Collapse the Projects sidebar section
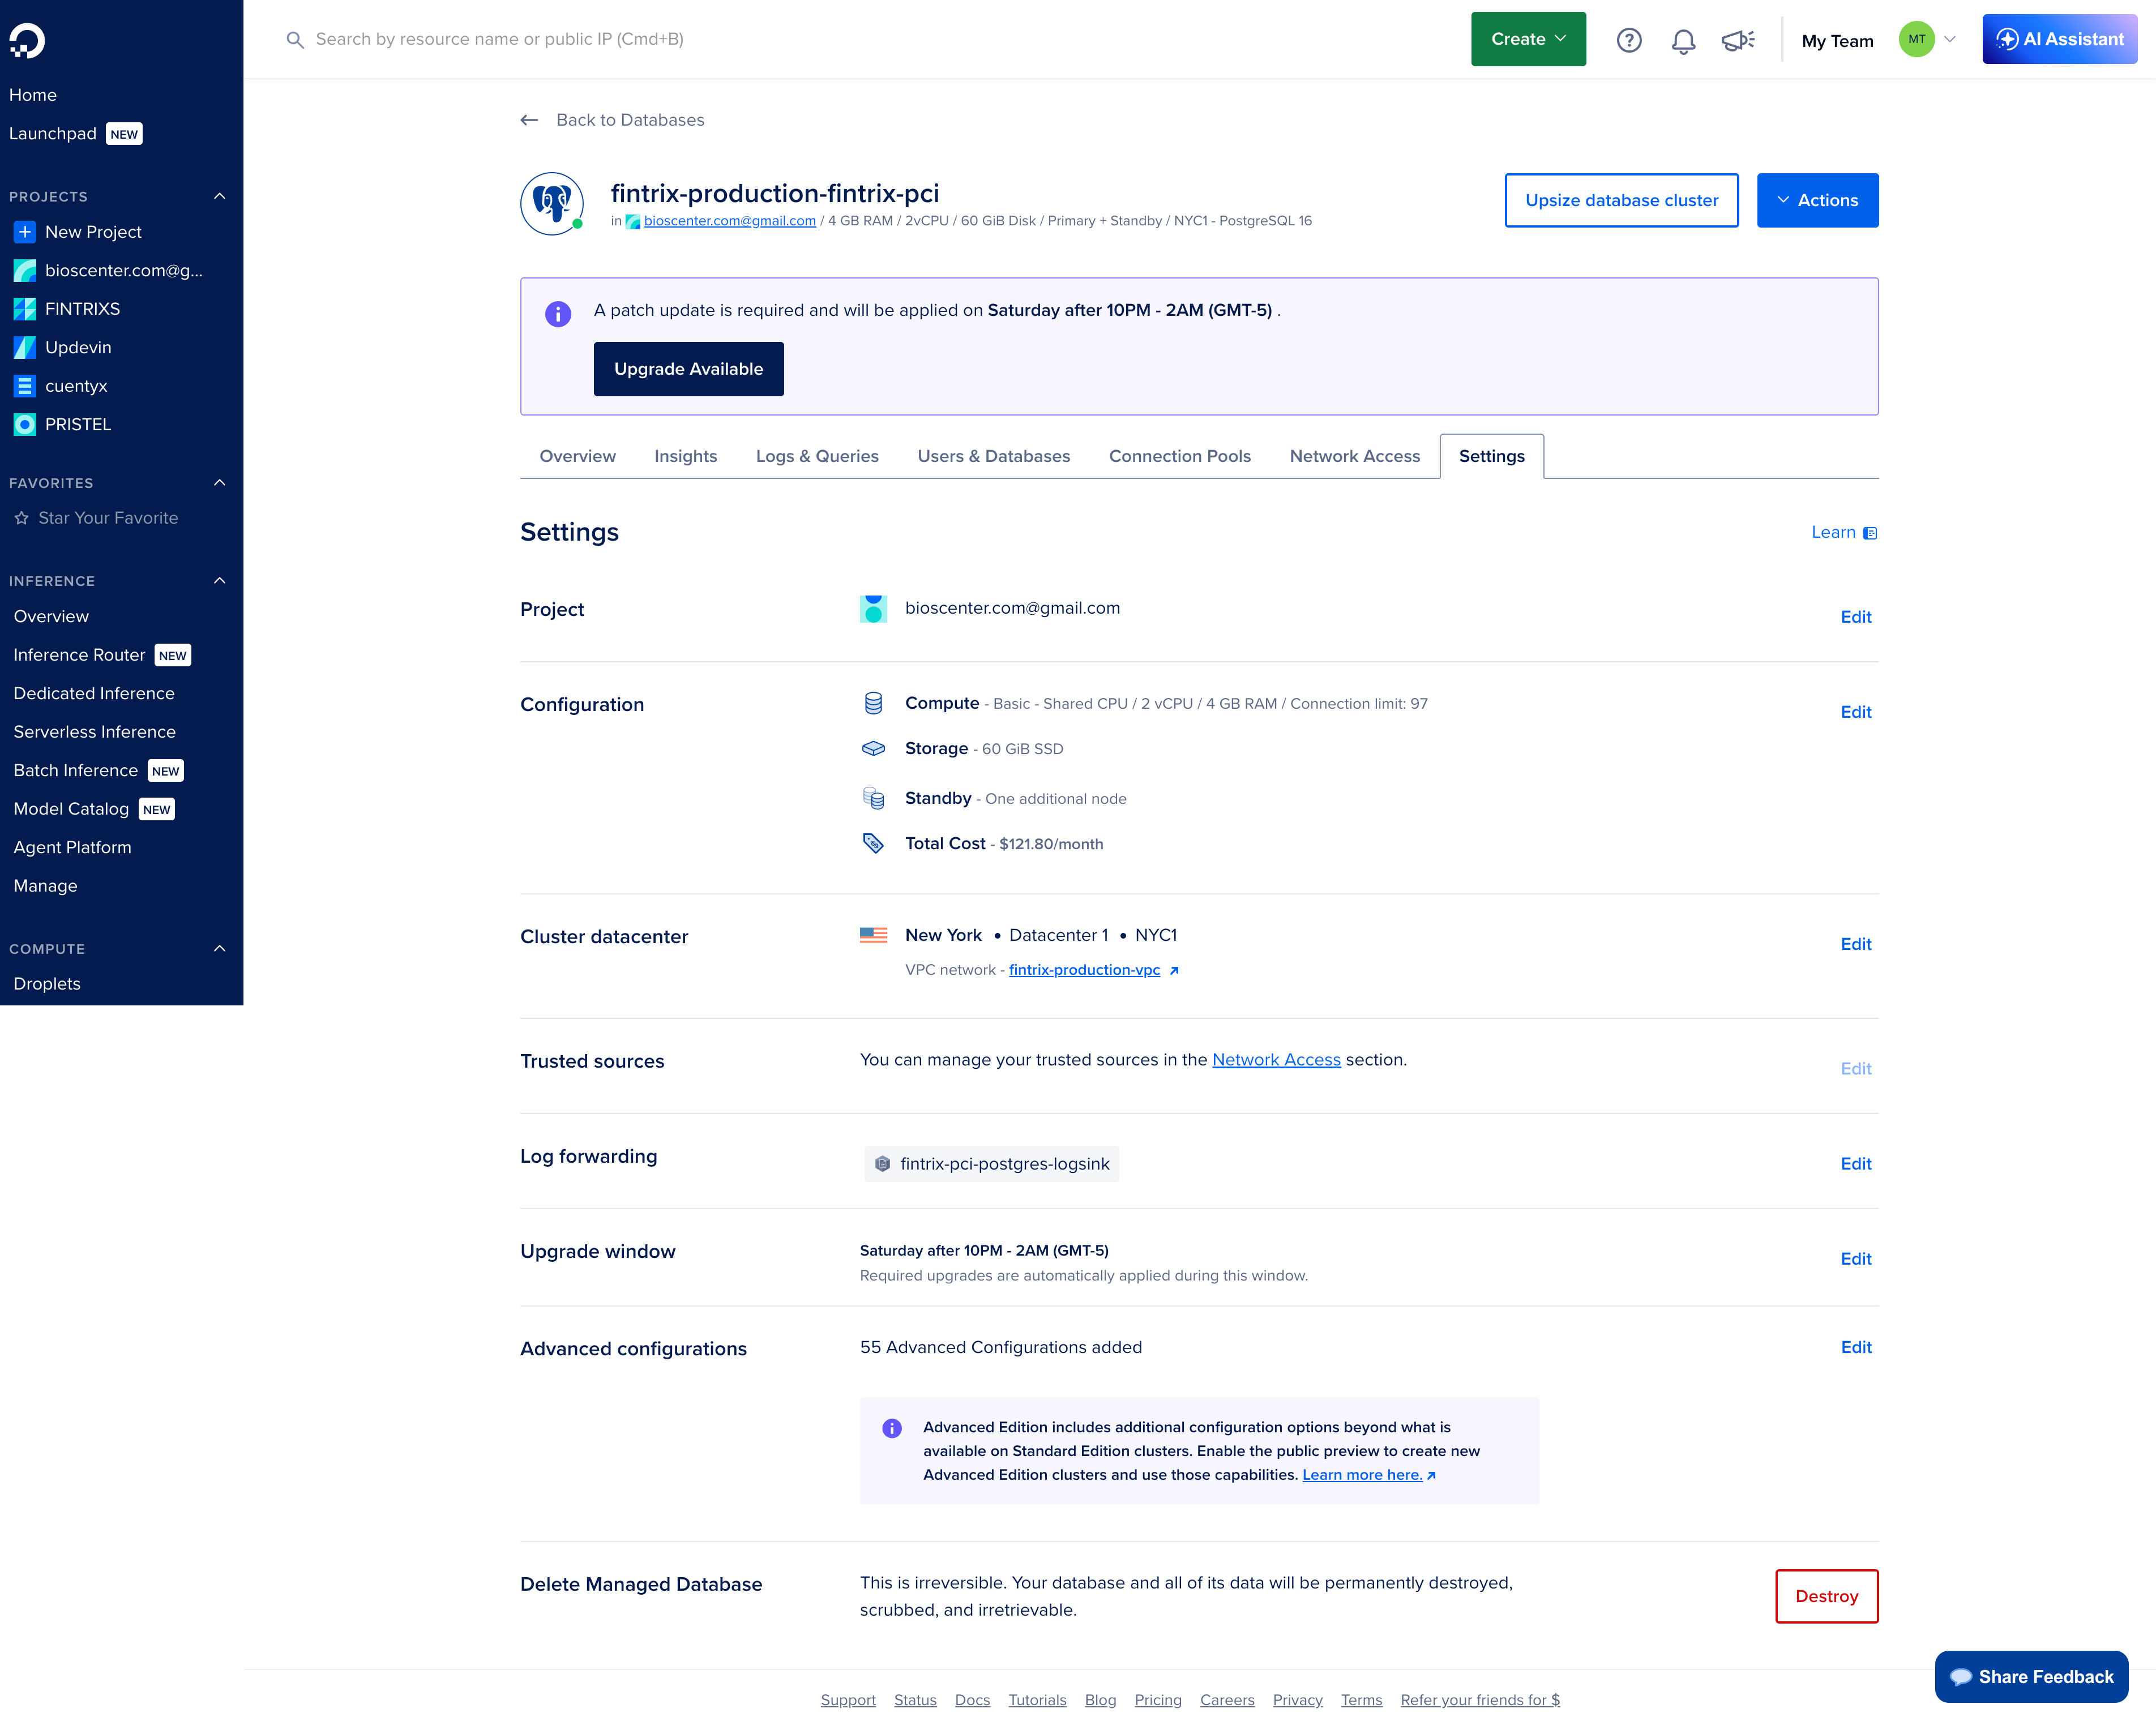This screenshot has height=1730, width=2156. (220, 196)
